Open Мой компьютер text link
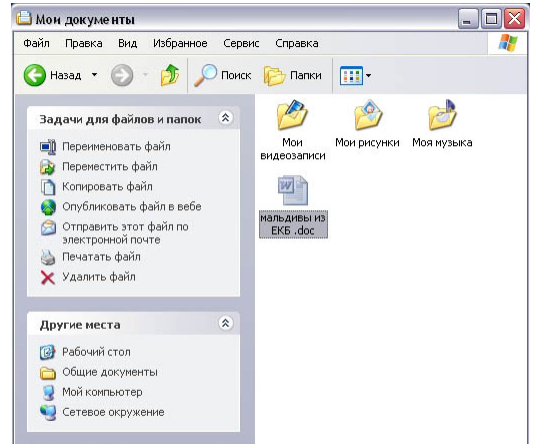This screenshot has width=534, height=444. (102, 392)
